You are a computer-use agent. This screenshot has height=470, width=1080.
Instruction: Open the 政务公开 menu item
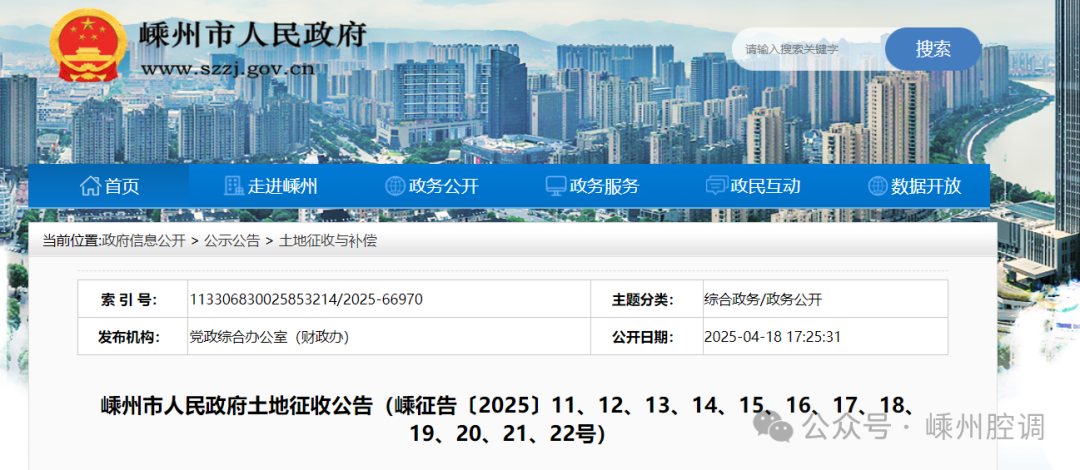[431, 185]
